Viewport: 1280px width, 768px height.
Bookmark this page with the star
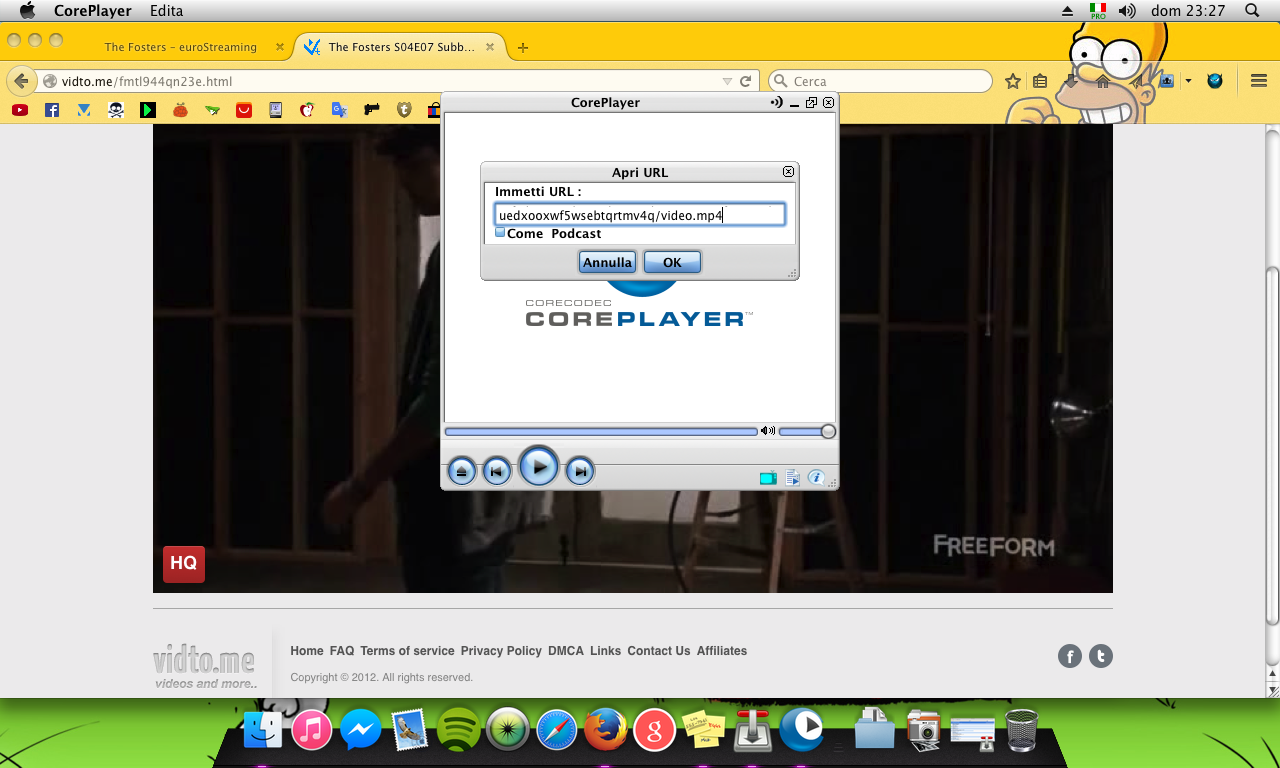1013,81
